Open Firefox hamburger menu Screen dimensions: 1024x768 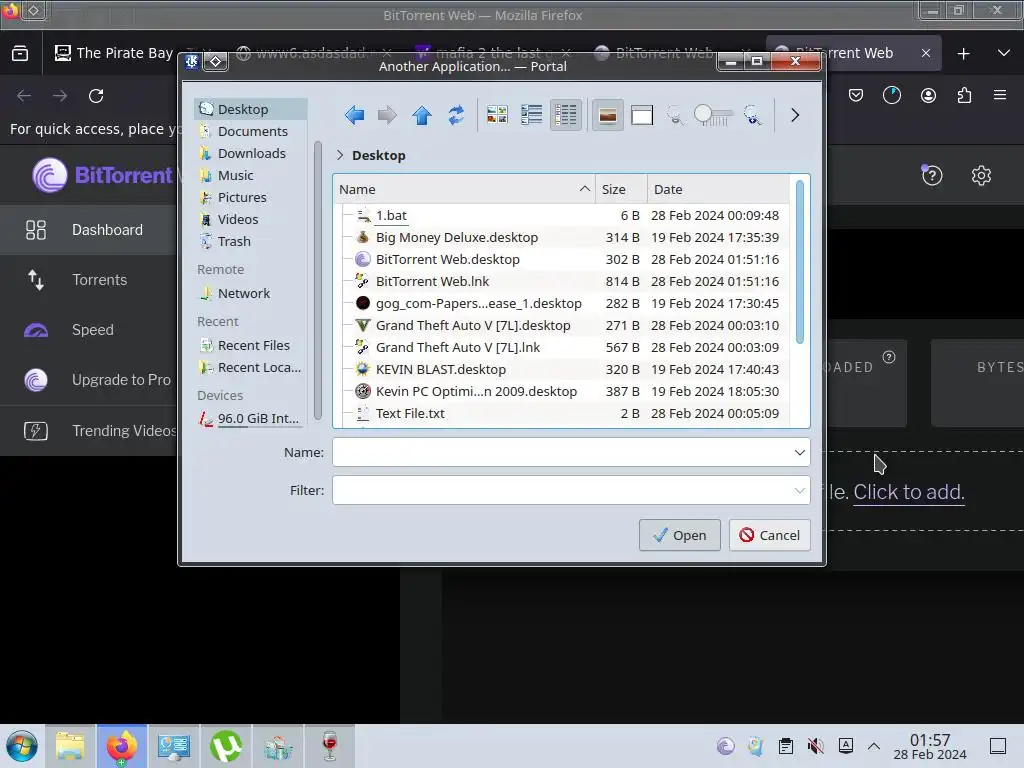tap(1000, 95)
